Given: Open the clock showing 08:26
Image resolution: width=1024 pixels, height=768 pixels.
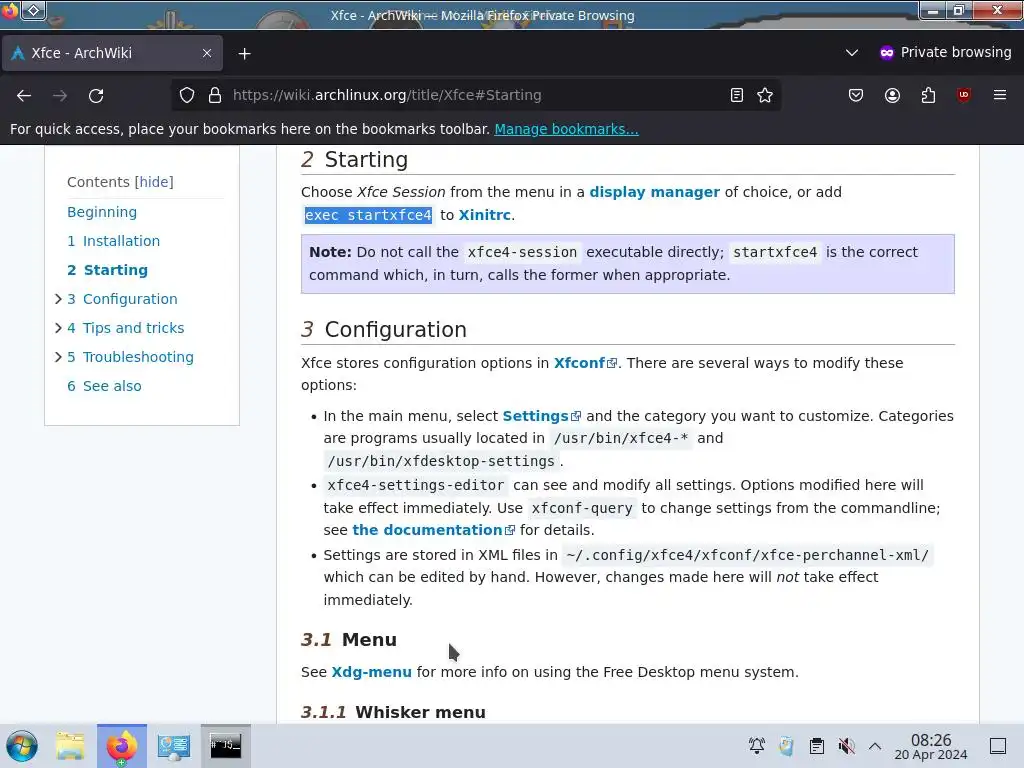Looking at the screenshot, I should tap(931, 746).
